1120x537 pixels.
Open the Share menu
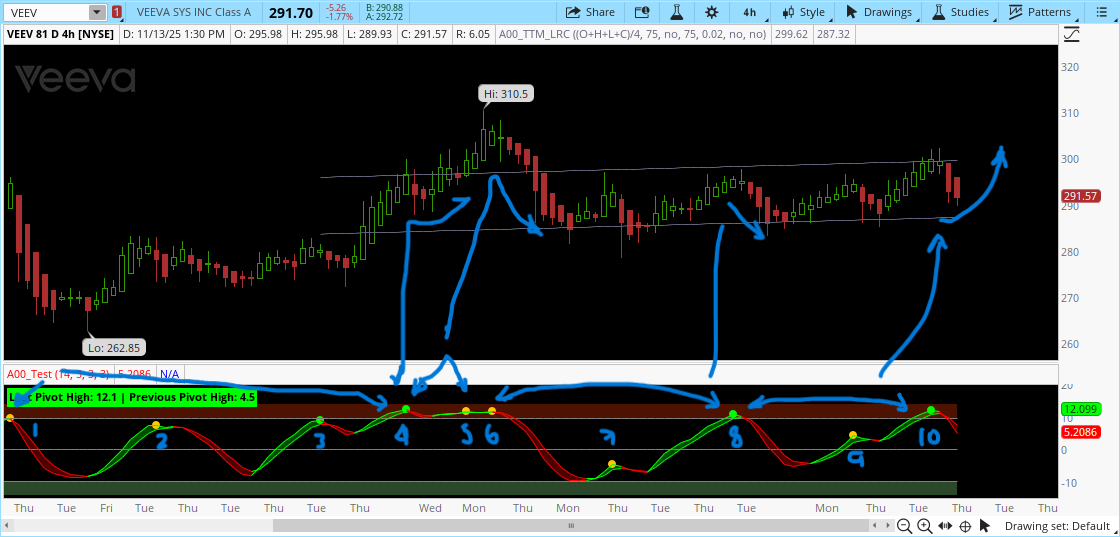tap(590, 12)
